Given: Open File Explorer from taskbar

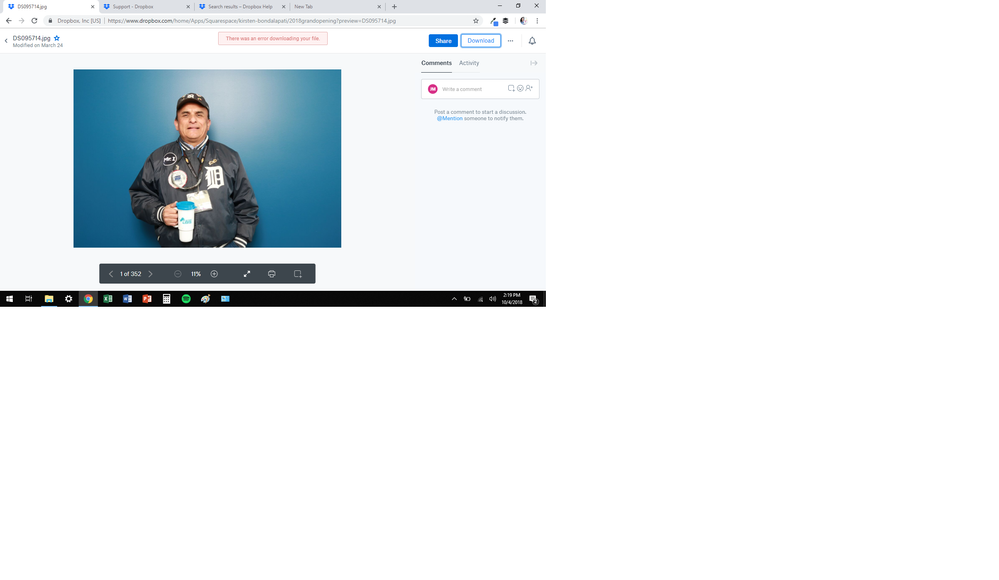Looking at the screenshot, I should [48, 299].
